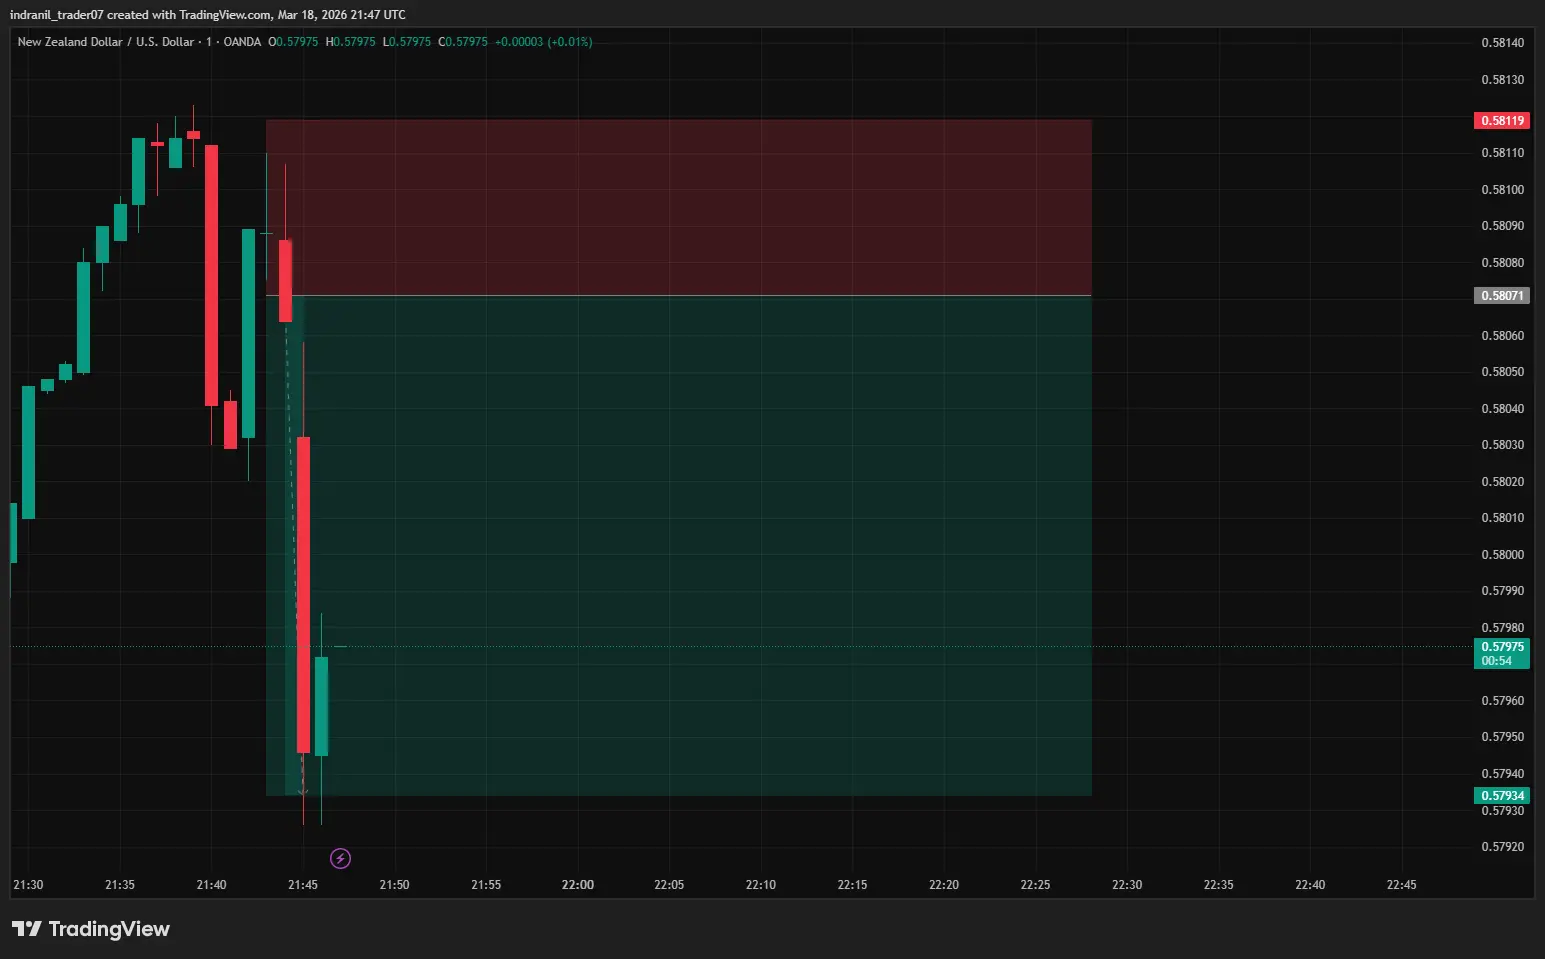Click the 0.58100 price axis label
The height and width of the screenshot is (959, 1545).
coord(1502,190)
